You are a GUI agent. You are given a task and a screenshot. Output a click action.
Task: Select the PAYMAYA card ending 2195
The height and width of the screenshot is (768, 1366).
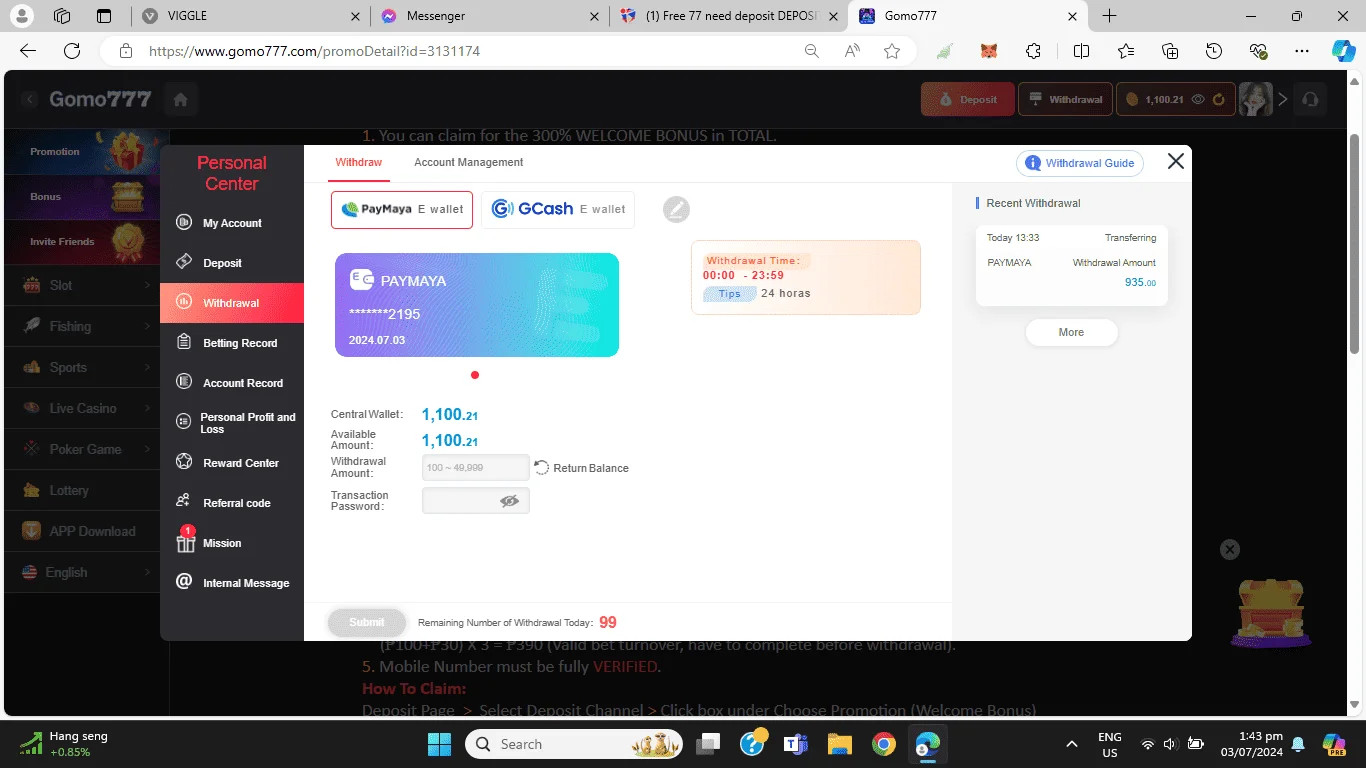tap(477, 305)
